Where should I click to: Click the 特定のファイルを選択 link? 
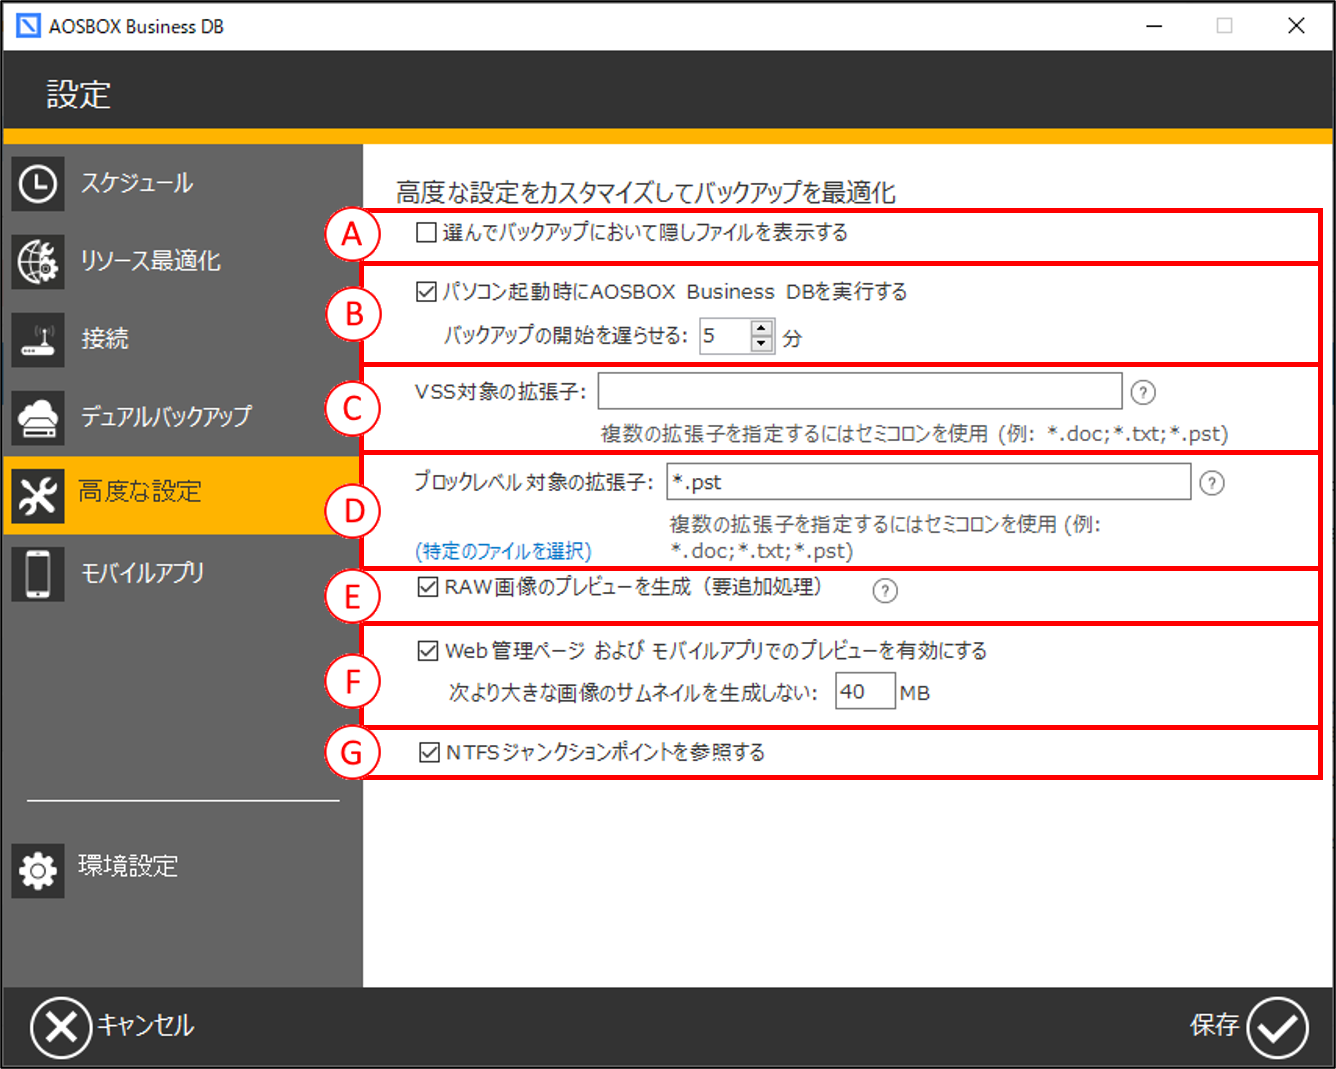pyautogui.click(x=504, y=552)
